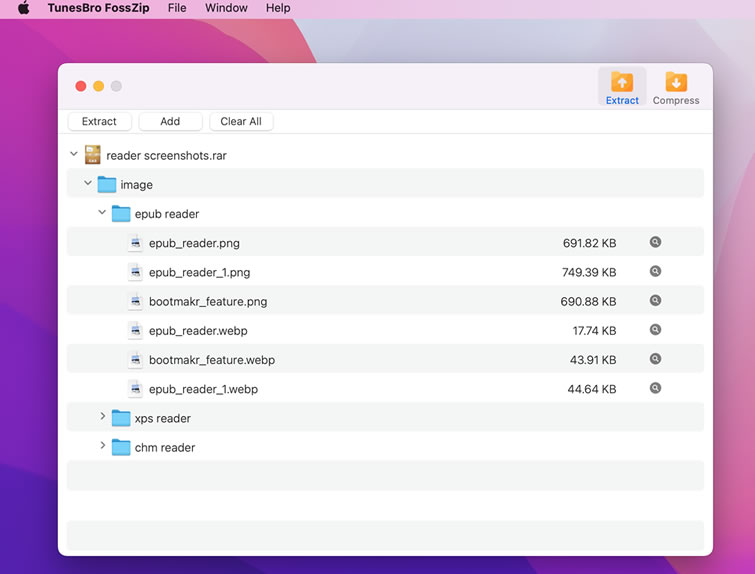Select the epub_reader.webp file name
The width and height of the screenshot is (755, 574).
tap(198, 331)
